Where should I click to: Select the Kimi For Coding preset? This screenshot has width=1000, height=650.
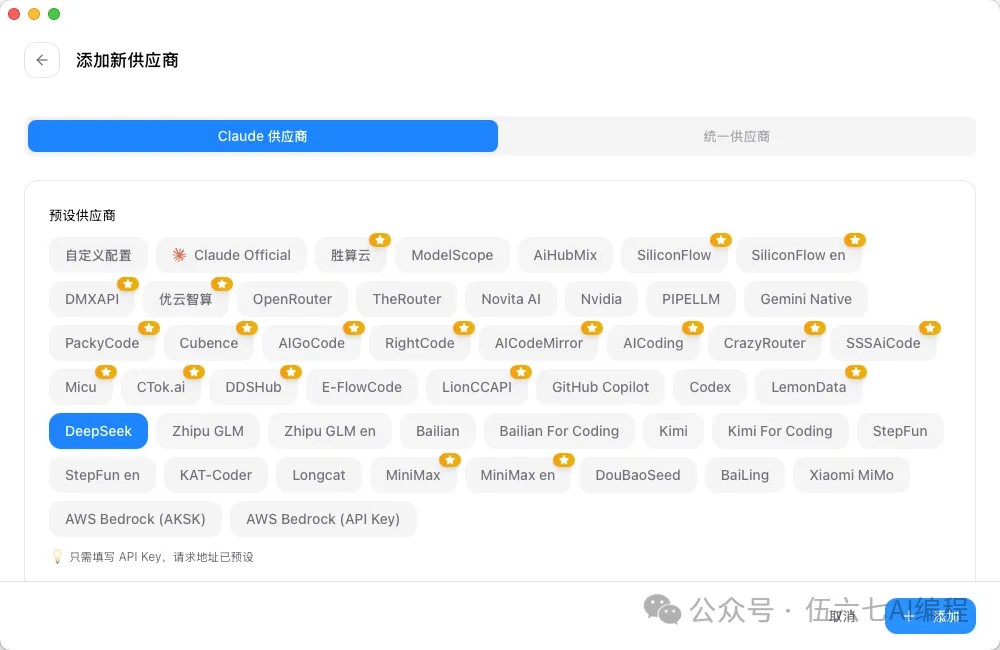tap(780, 431)
